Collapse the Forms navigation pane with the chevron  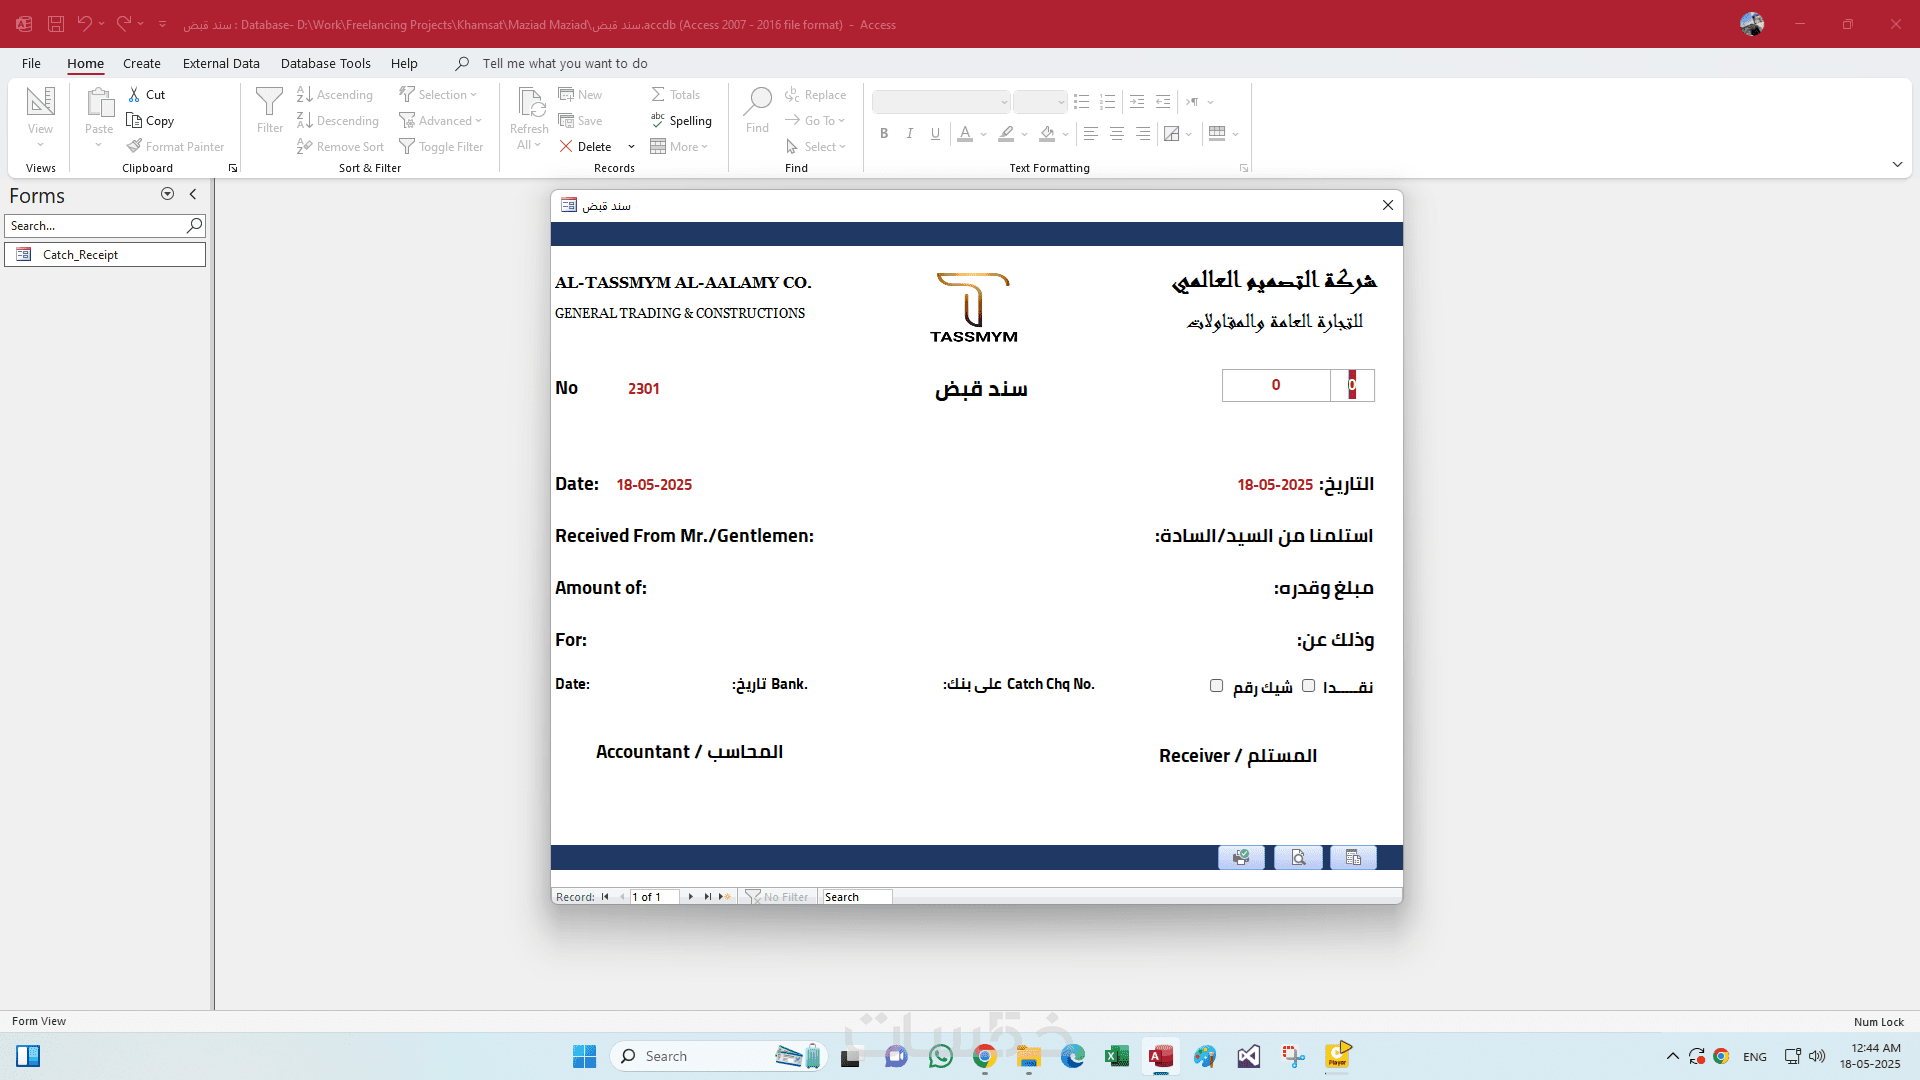(193, 195)
